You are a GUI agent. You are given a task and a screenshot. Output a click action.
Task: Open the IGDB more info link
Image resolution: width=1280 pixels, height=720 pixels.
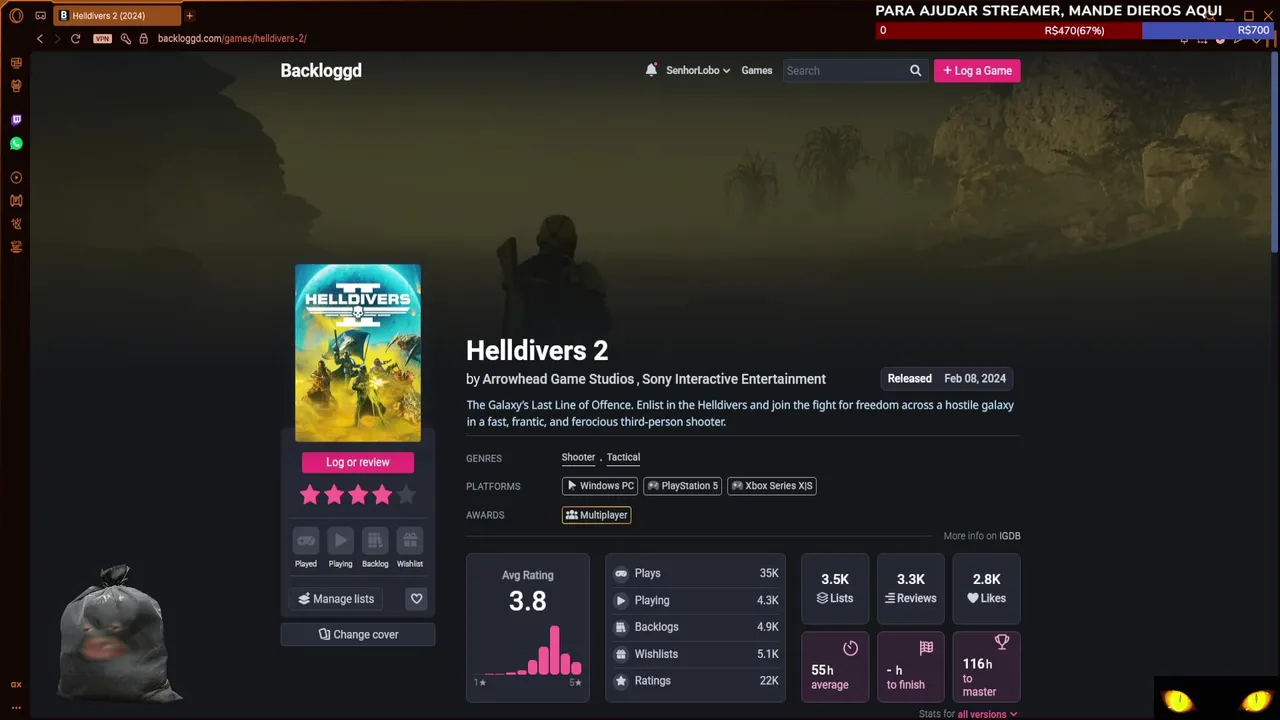tap(1009, 536)
